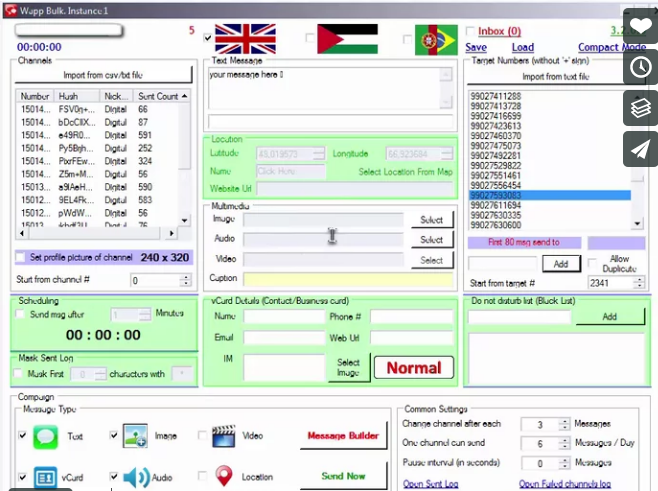
Task: Click the UK flag language icon
Action: (245, 38)
